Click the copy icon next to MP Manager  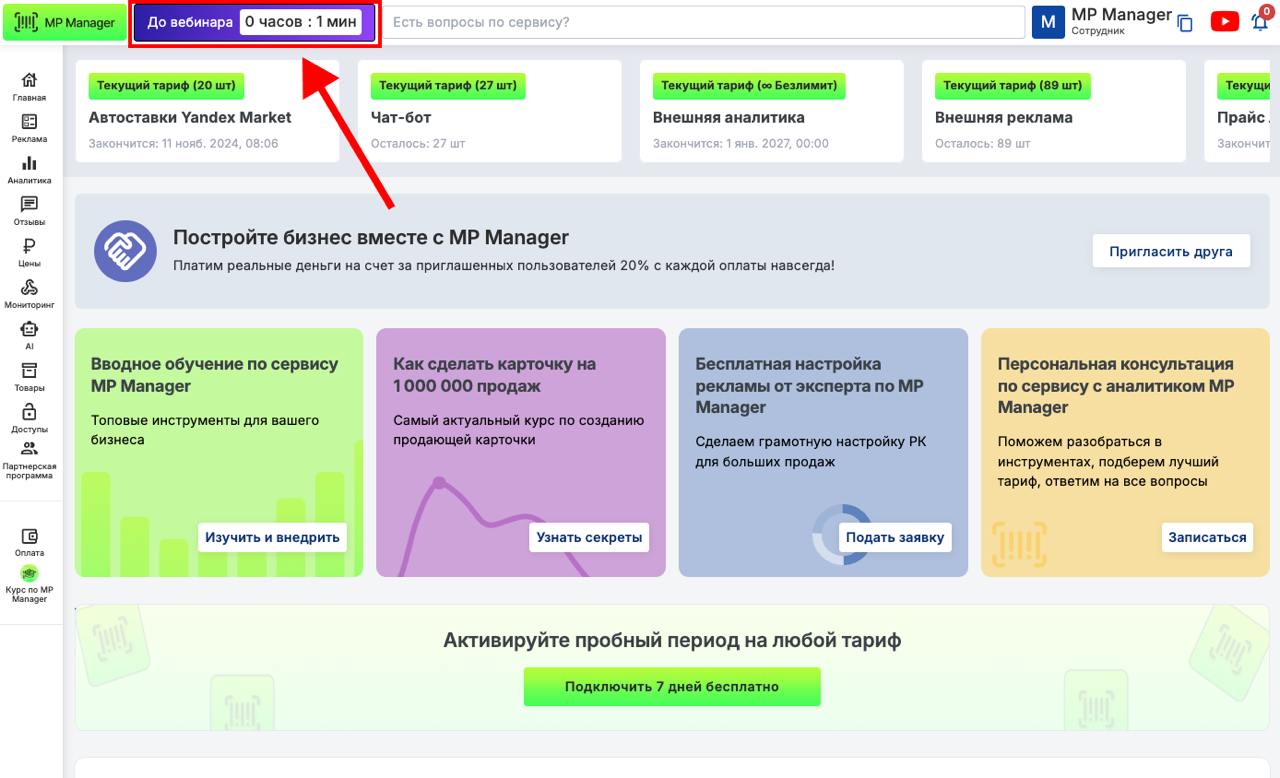click(x=1185, y=23)
